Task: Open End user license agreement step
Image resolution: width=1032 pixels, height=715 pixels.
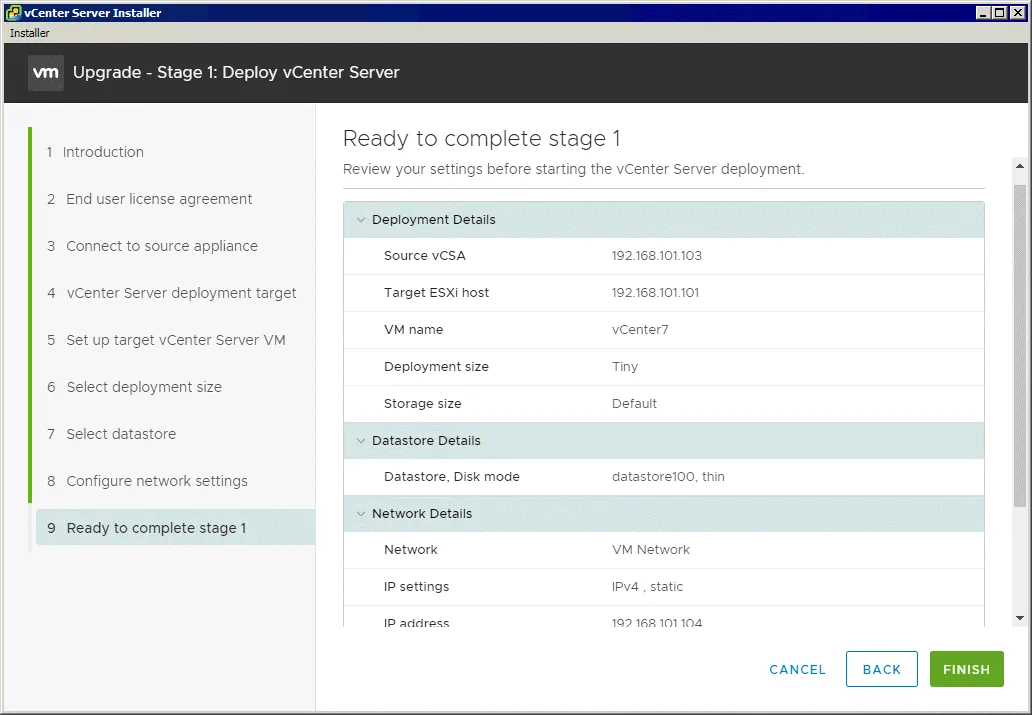Action: point(159,199)
